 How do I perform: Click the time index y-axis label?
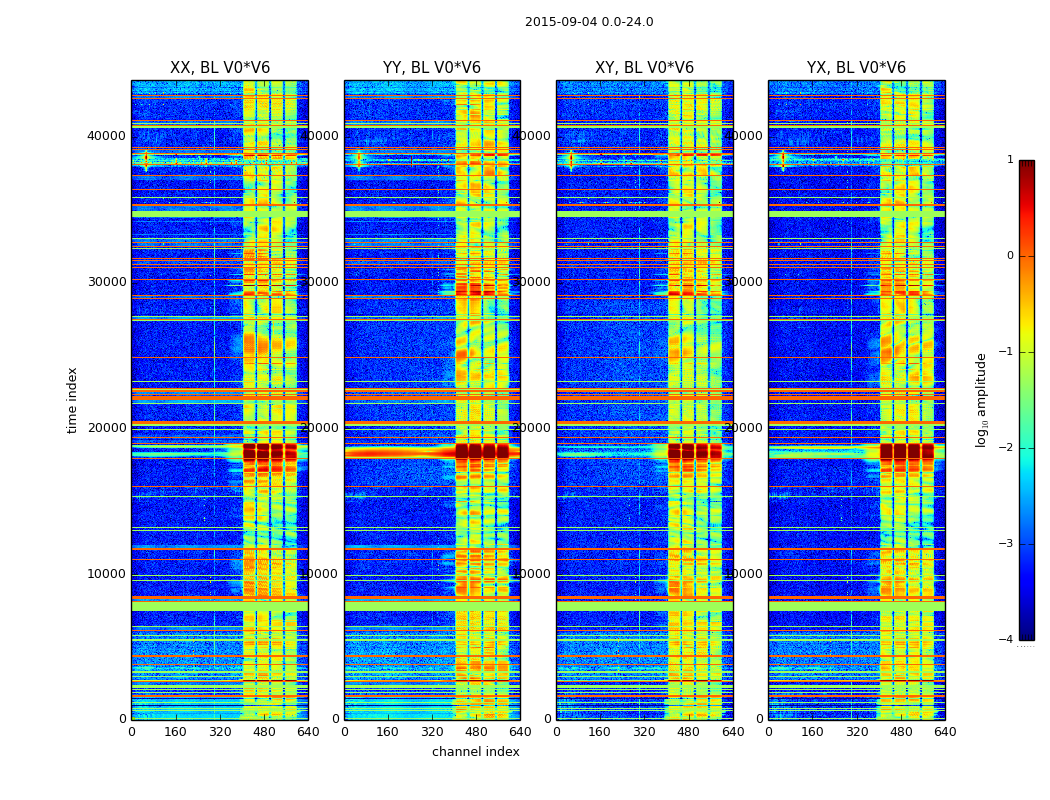click(72, 400)
